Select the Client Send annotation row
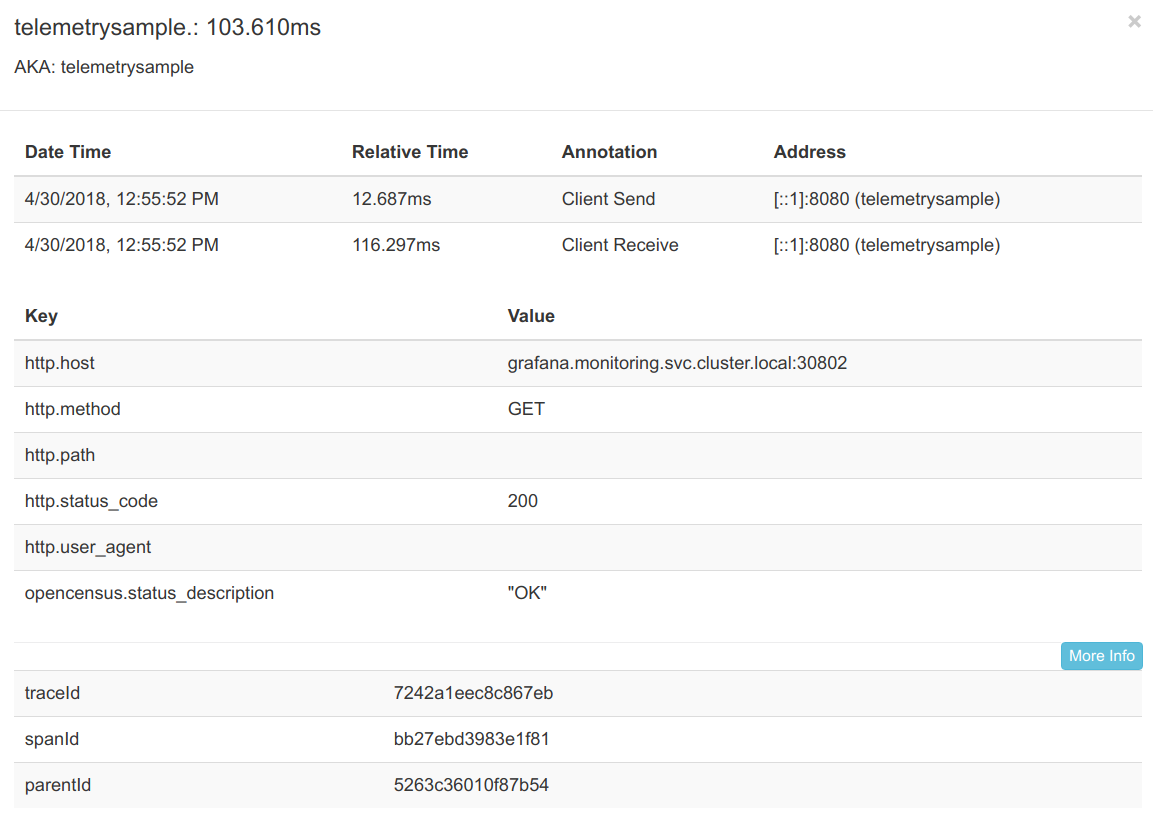1153x826 pixels. [x=578, y=199]
